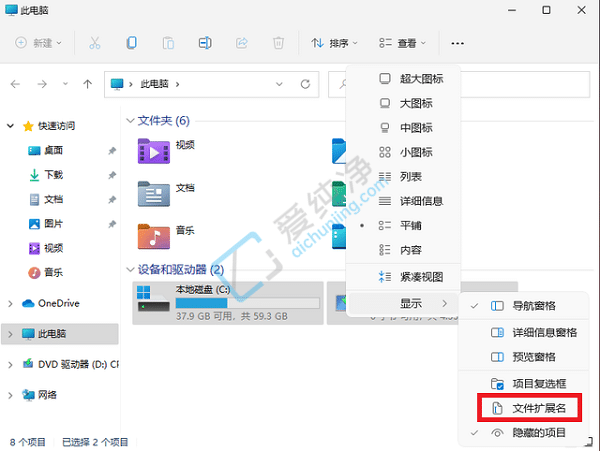Collapse the 文件夹 (6) group

(x=130, y=120)
